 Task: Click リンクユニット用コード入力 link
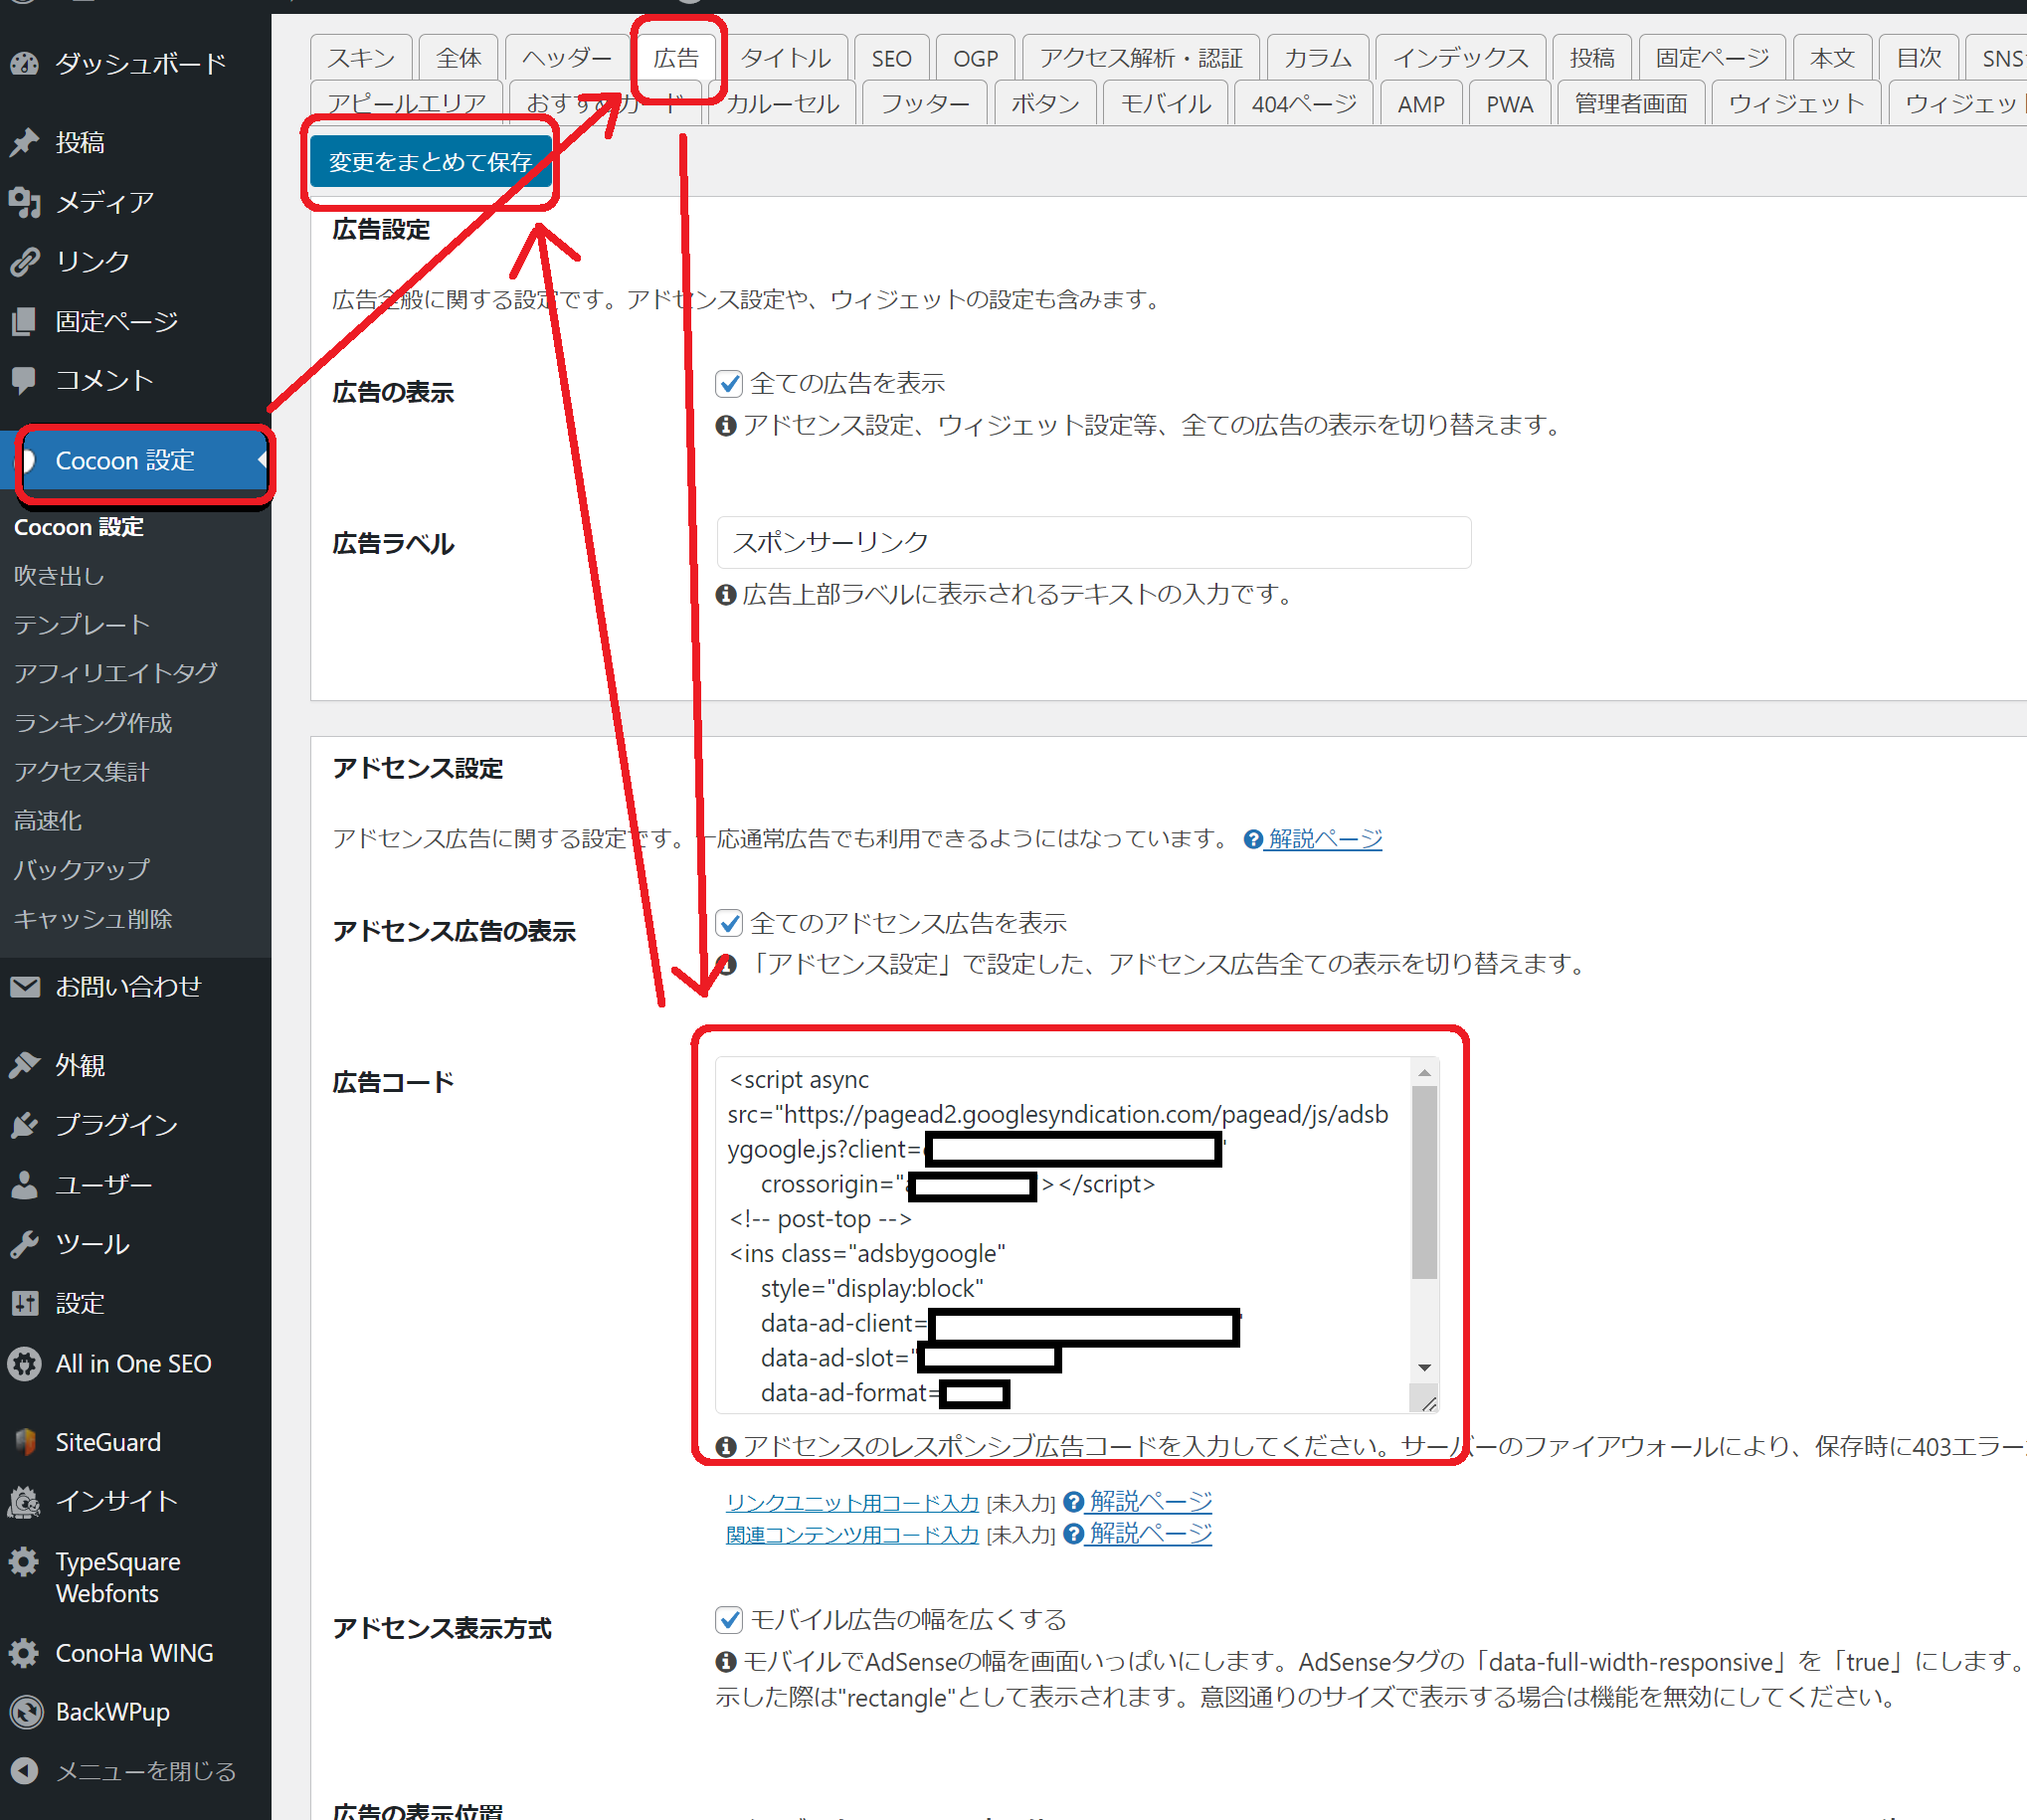(851, 1501)
